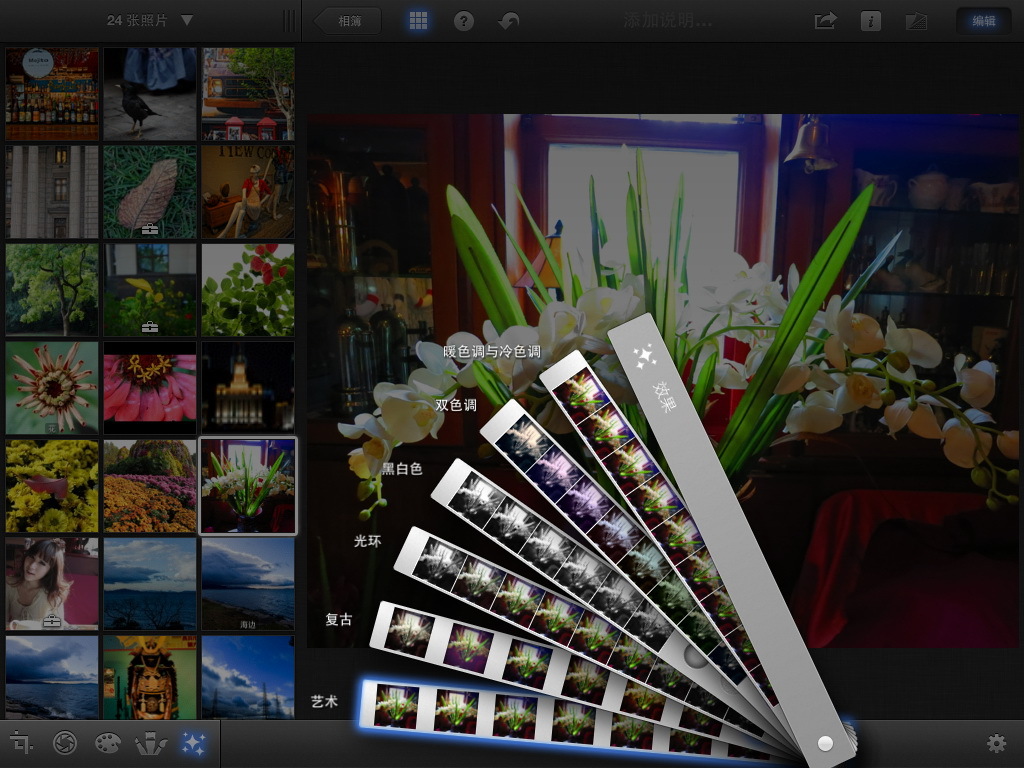Apply the first 艺术 effect frame

[395, 707]
